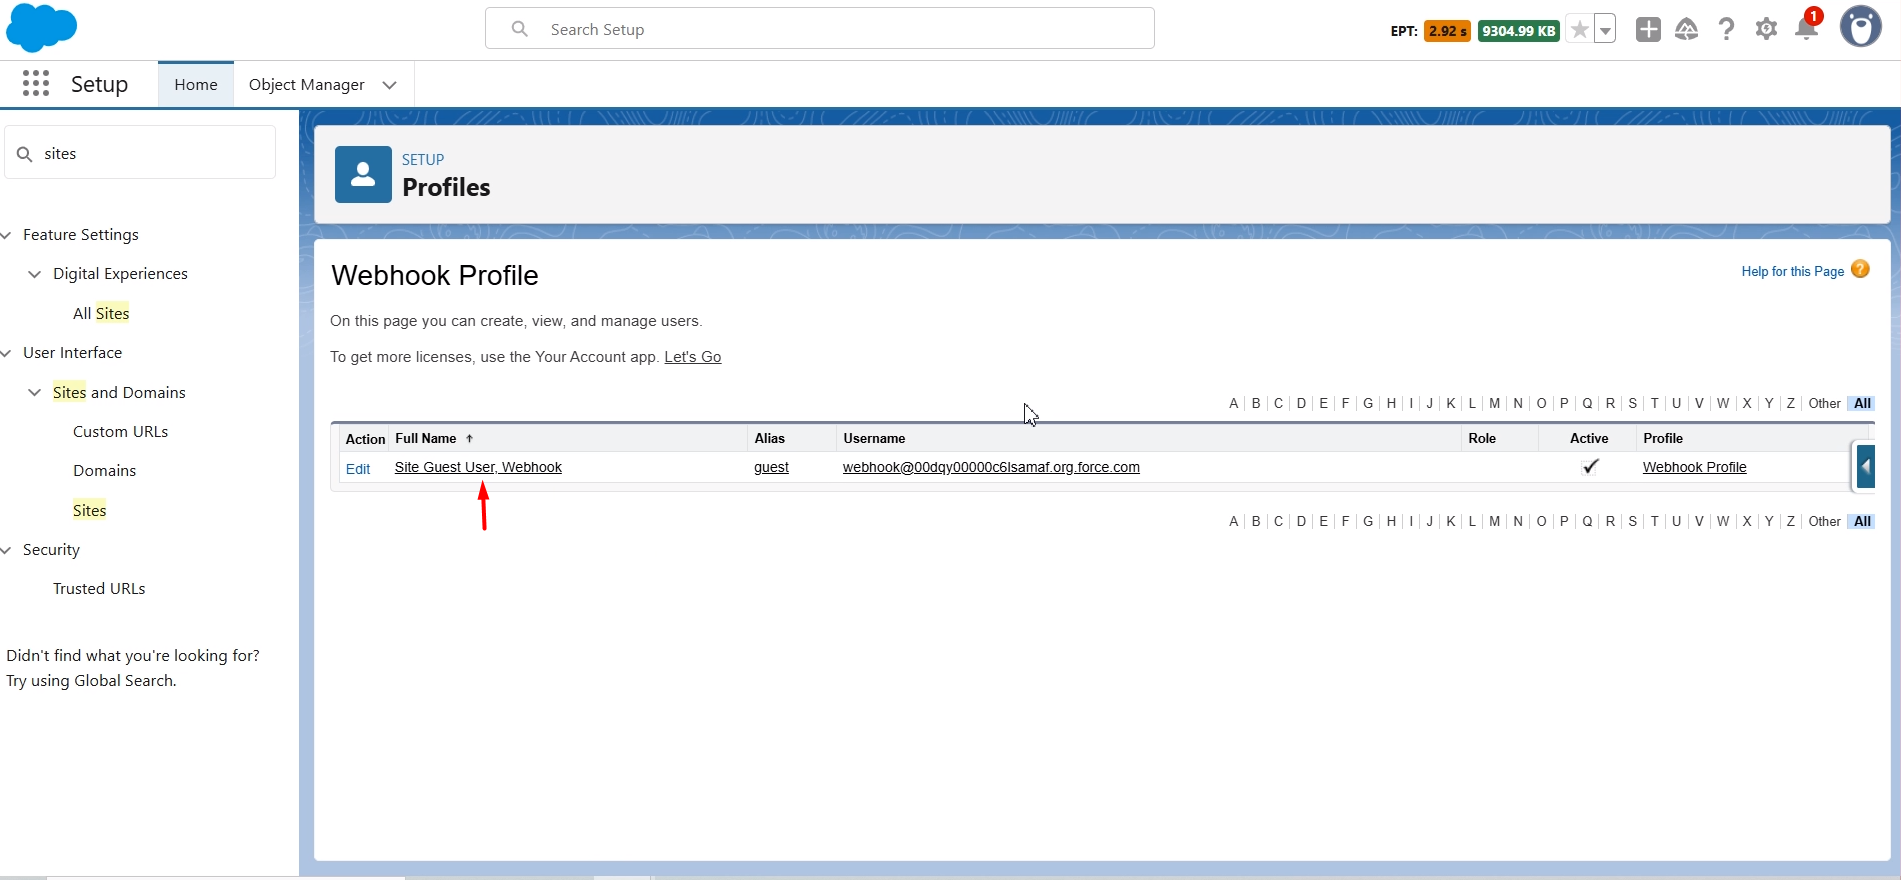Click the Salesforce cloud logo
Viewport: 1901px width, 880px height.
point(41,27)
